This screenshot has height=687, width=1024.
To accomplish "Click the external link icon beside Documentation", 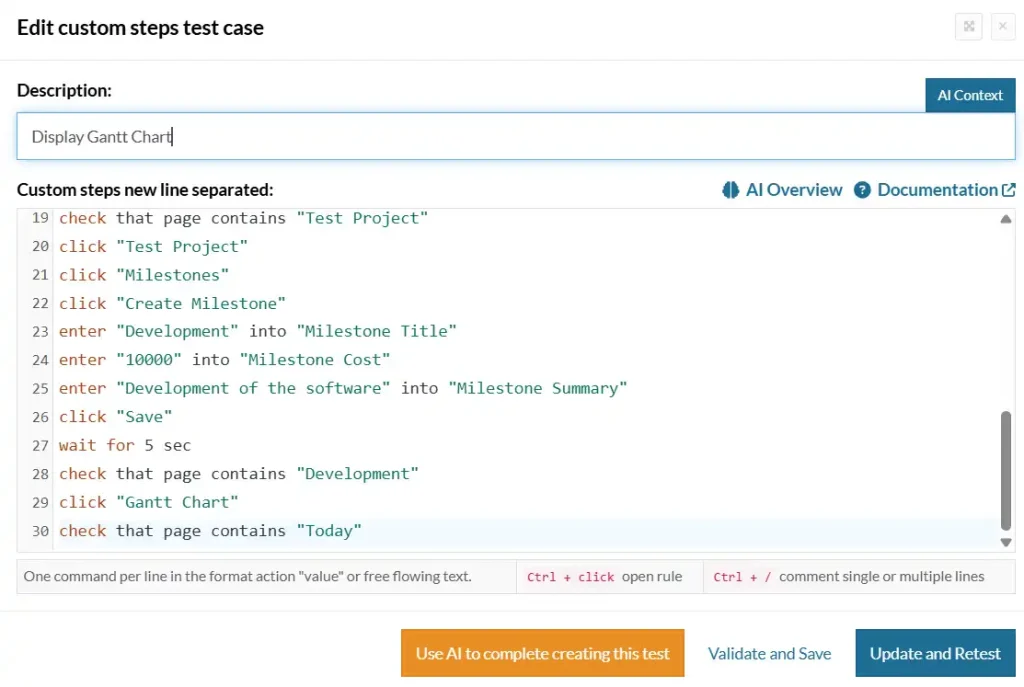I will tap(1008, 190).
